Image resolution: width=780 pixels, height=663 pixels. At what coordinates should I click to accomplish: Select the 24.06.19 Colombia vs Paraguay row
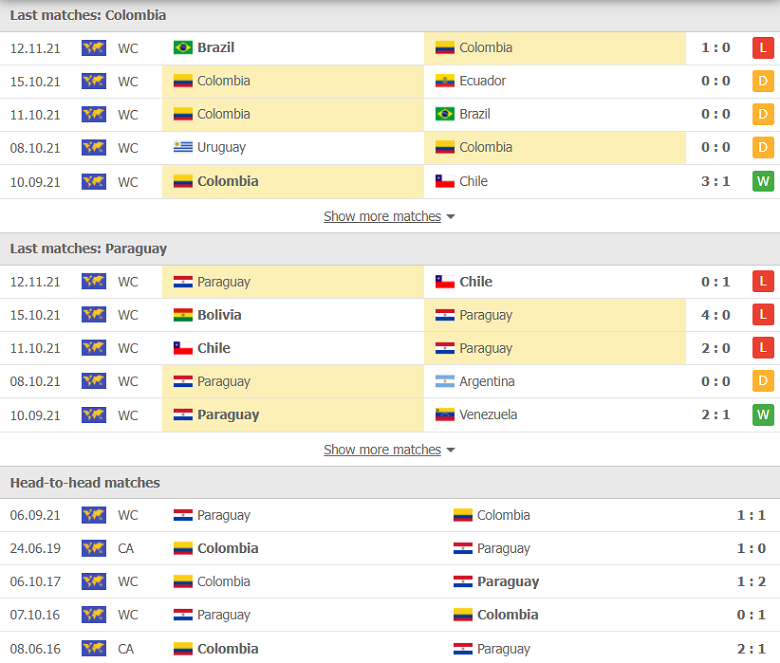(x=390, y=548)
